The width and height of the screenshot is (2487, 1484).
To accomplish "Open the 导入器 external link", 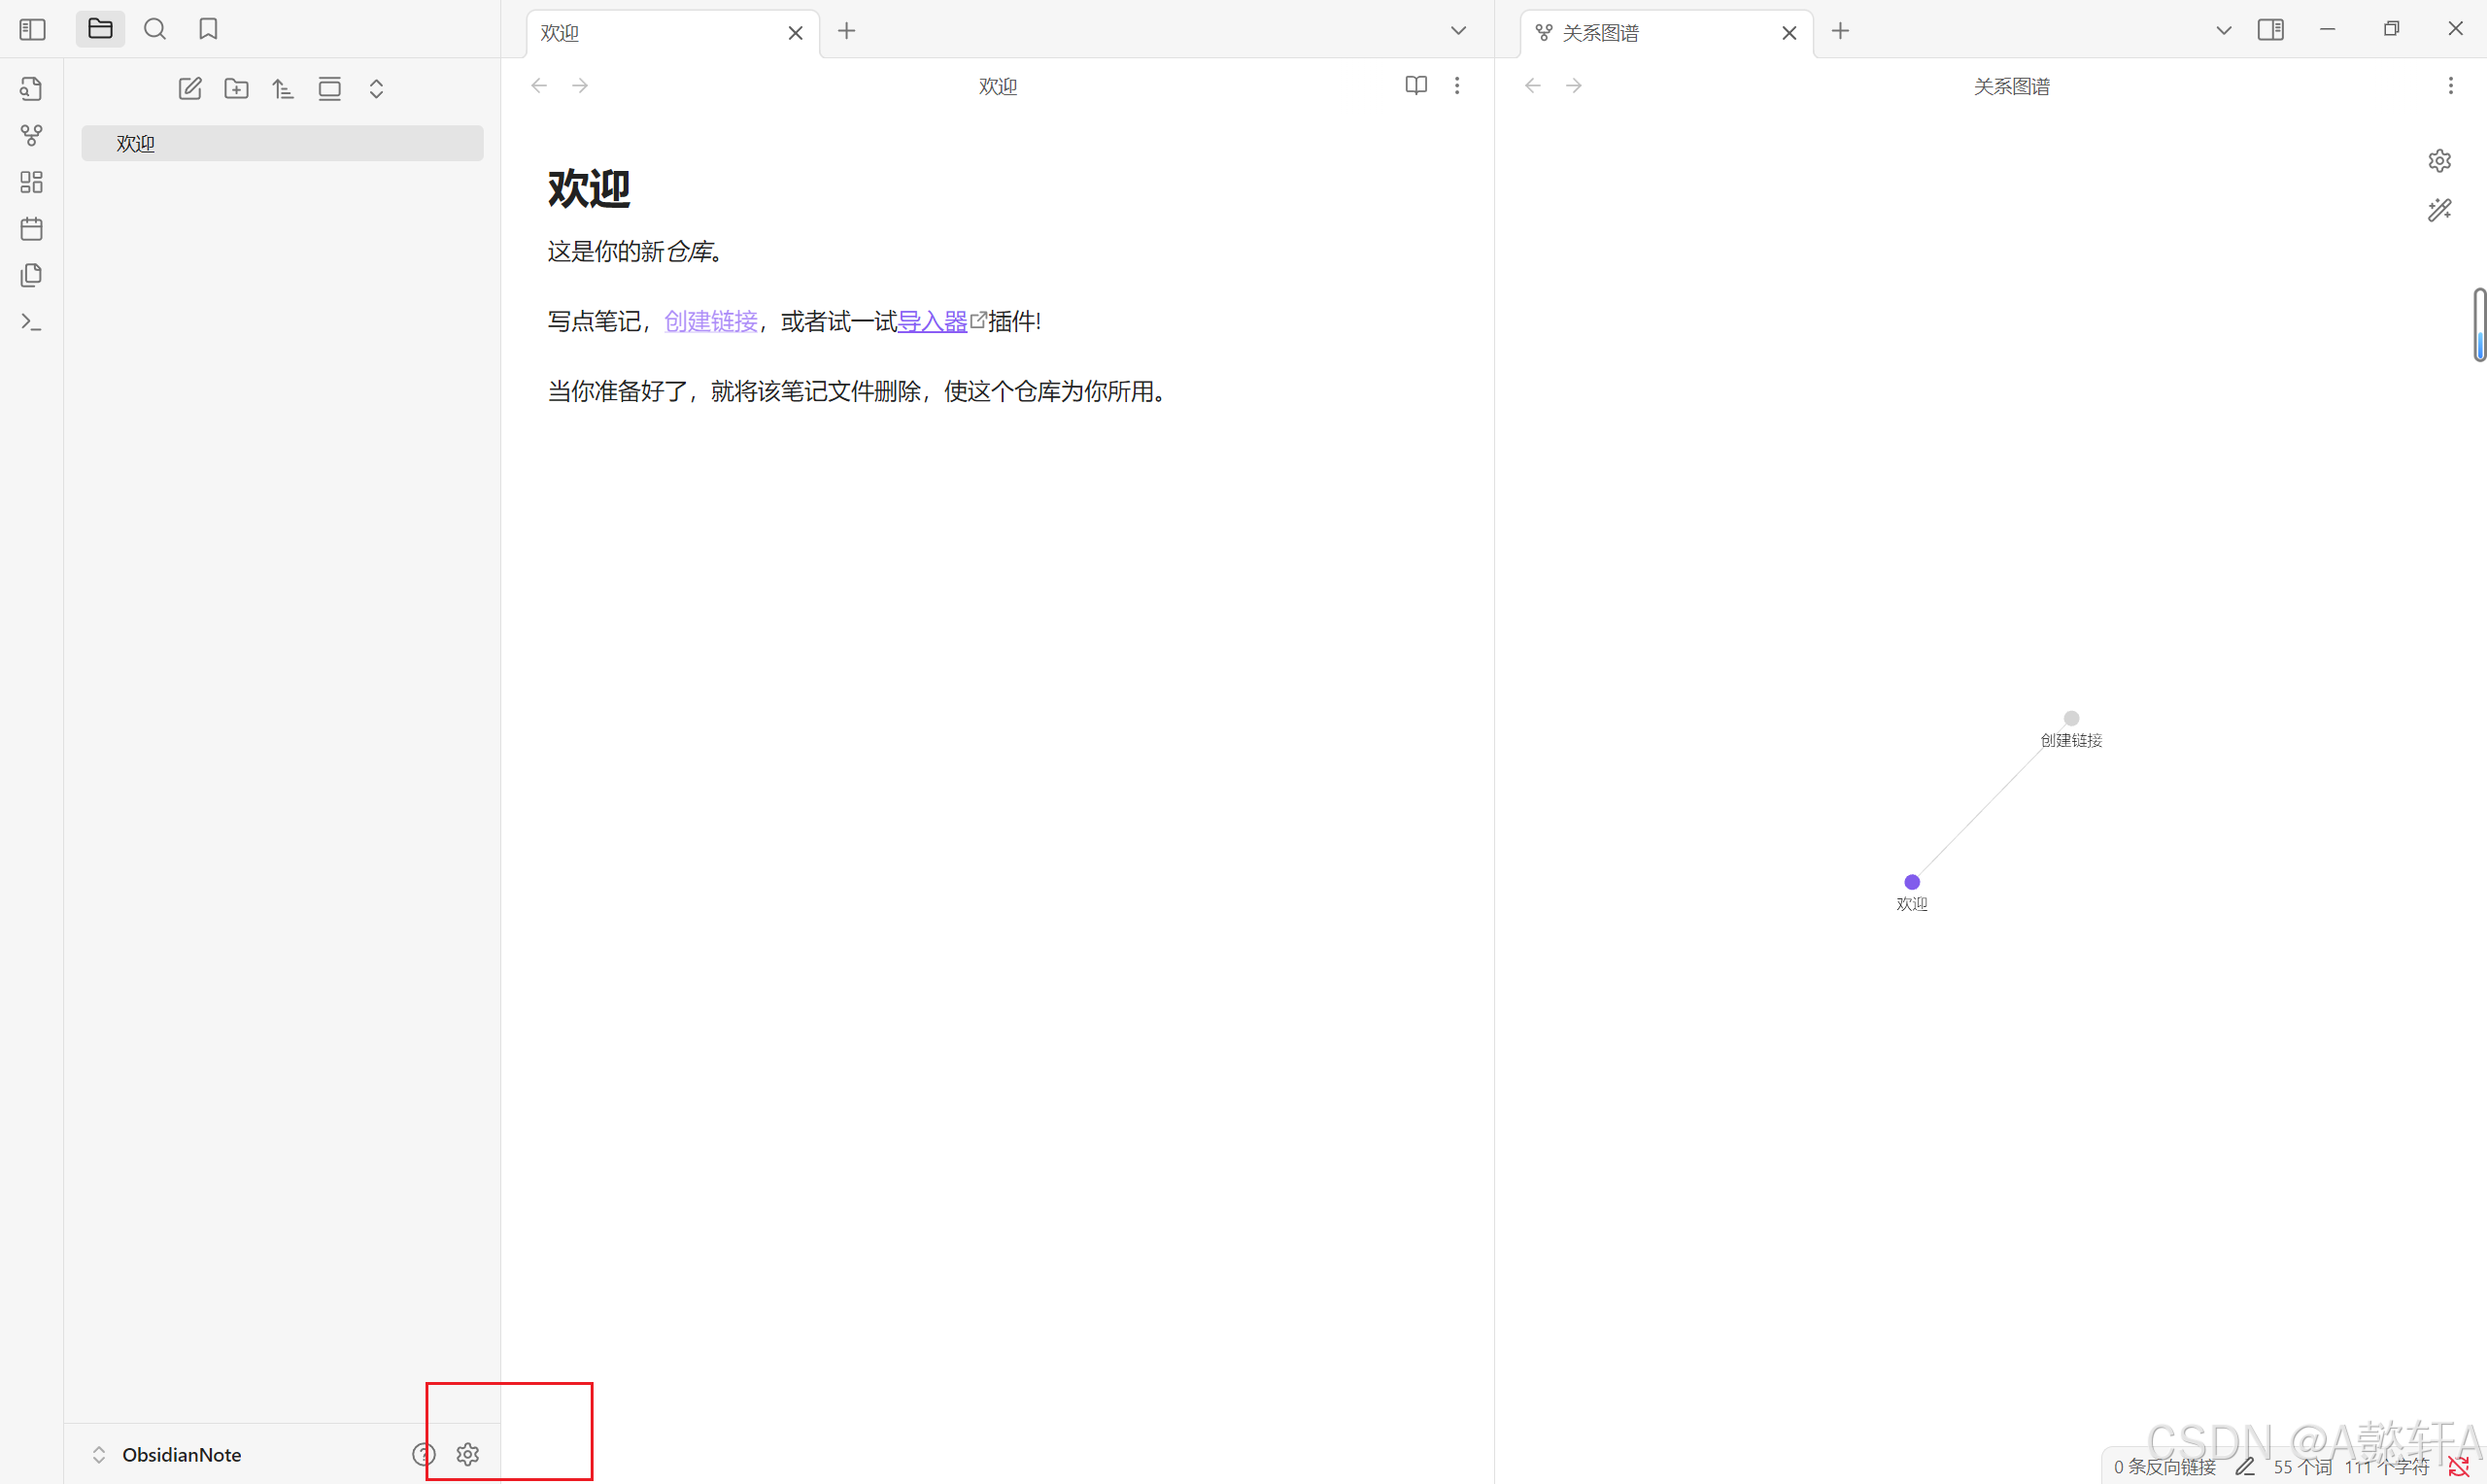I will pyautogui.click(x=932, y=321).
